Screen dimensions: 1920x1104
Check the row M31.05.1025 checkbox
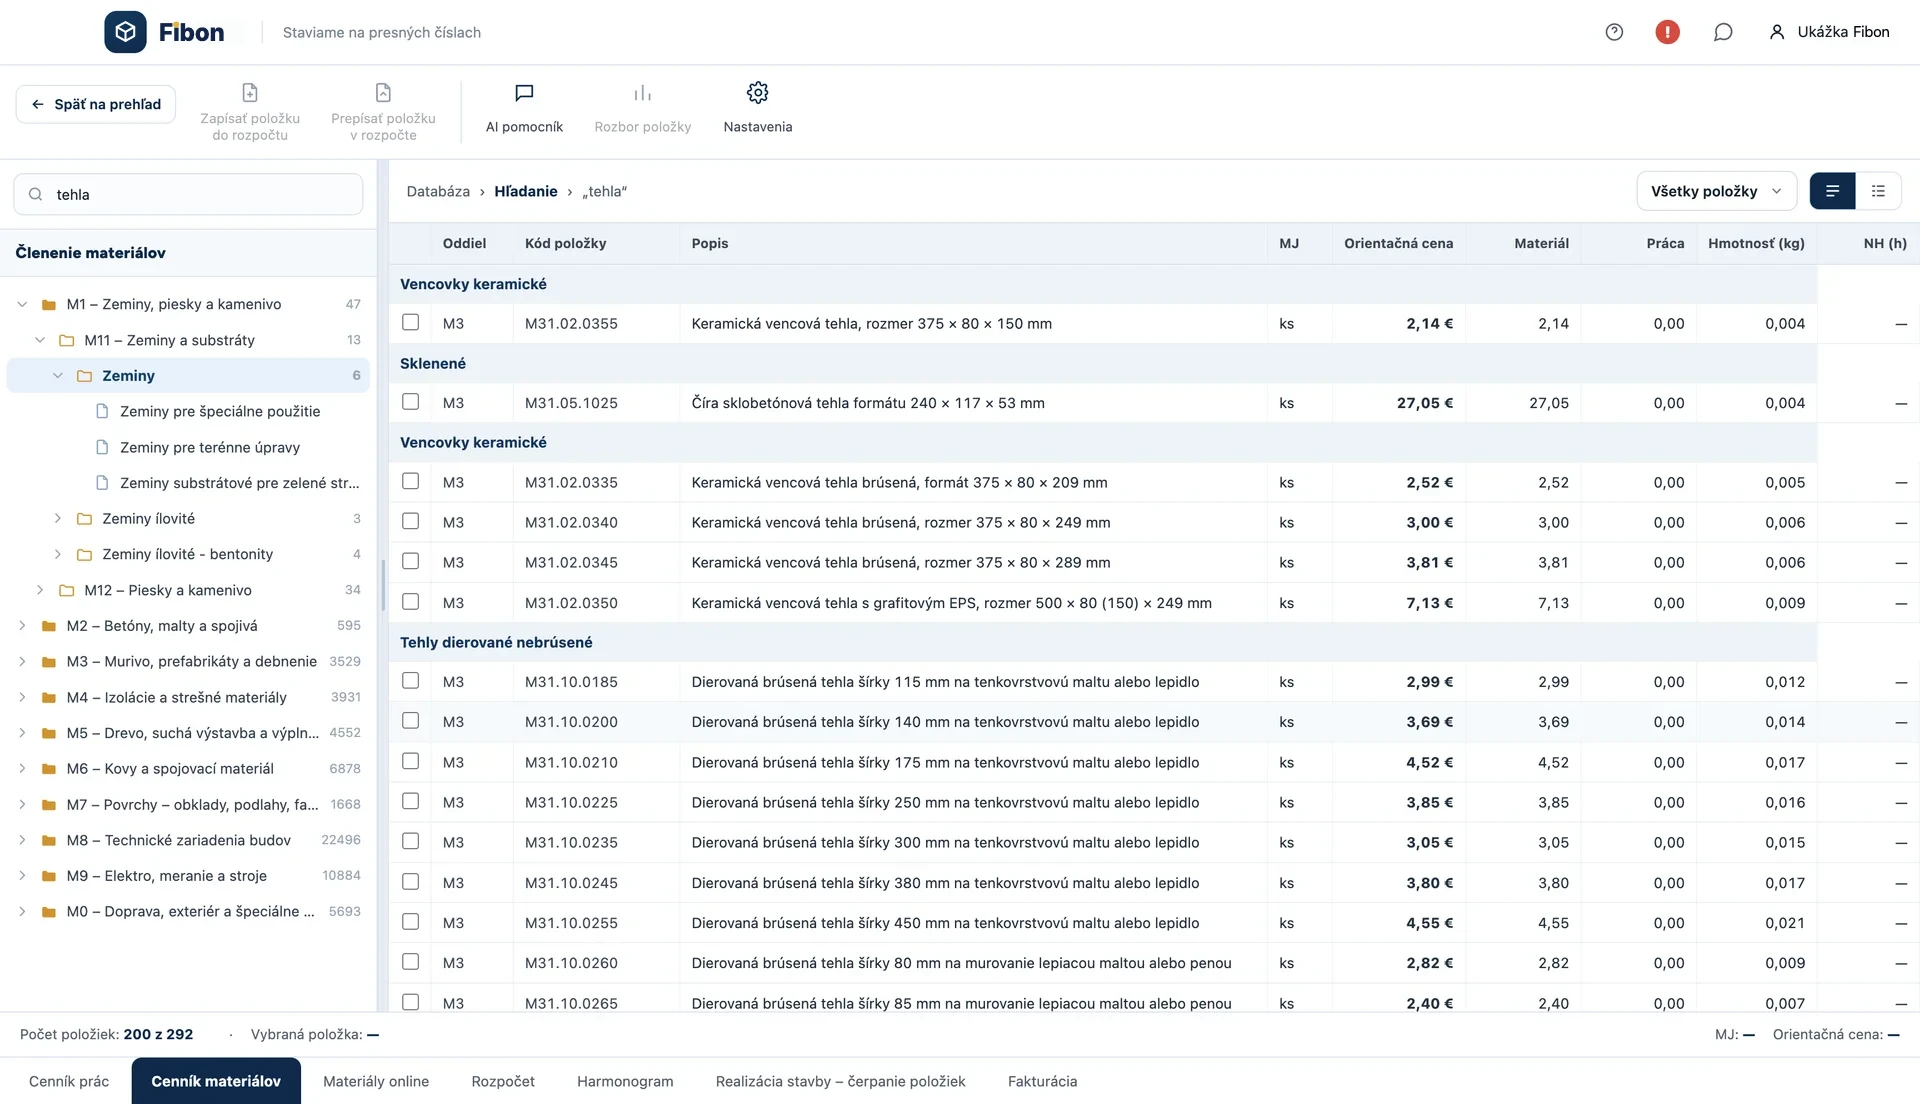[410, 401]
